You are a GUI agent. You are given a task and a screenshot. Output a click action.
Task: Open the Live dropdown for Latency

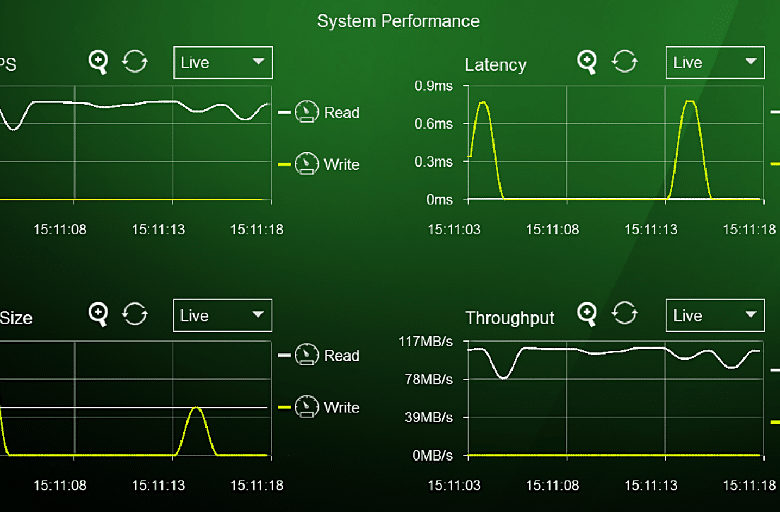pyautogui.click(x=715, y=63)
